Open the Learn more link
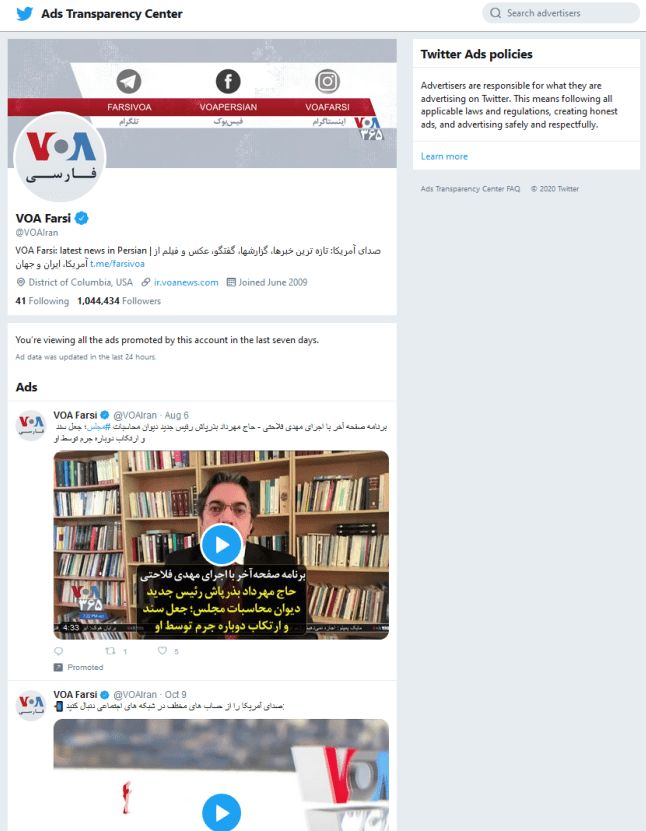Viewport: 646px width, 831px height. point(444,156)
